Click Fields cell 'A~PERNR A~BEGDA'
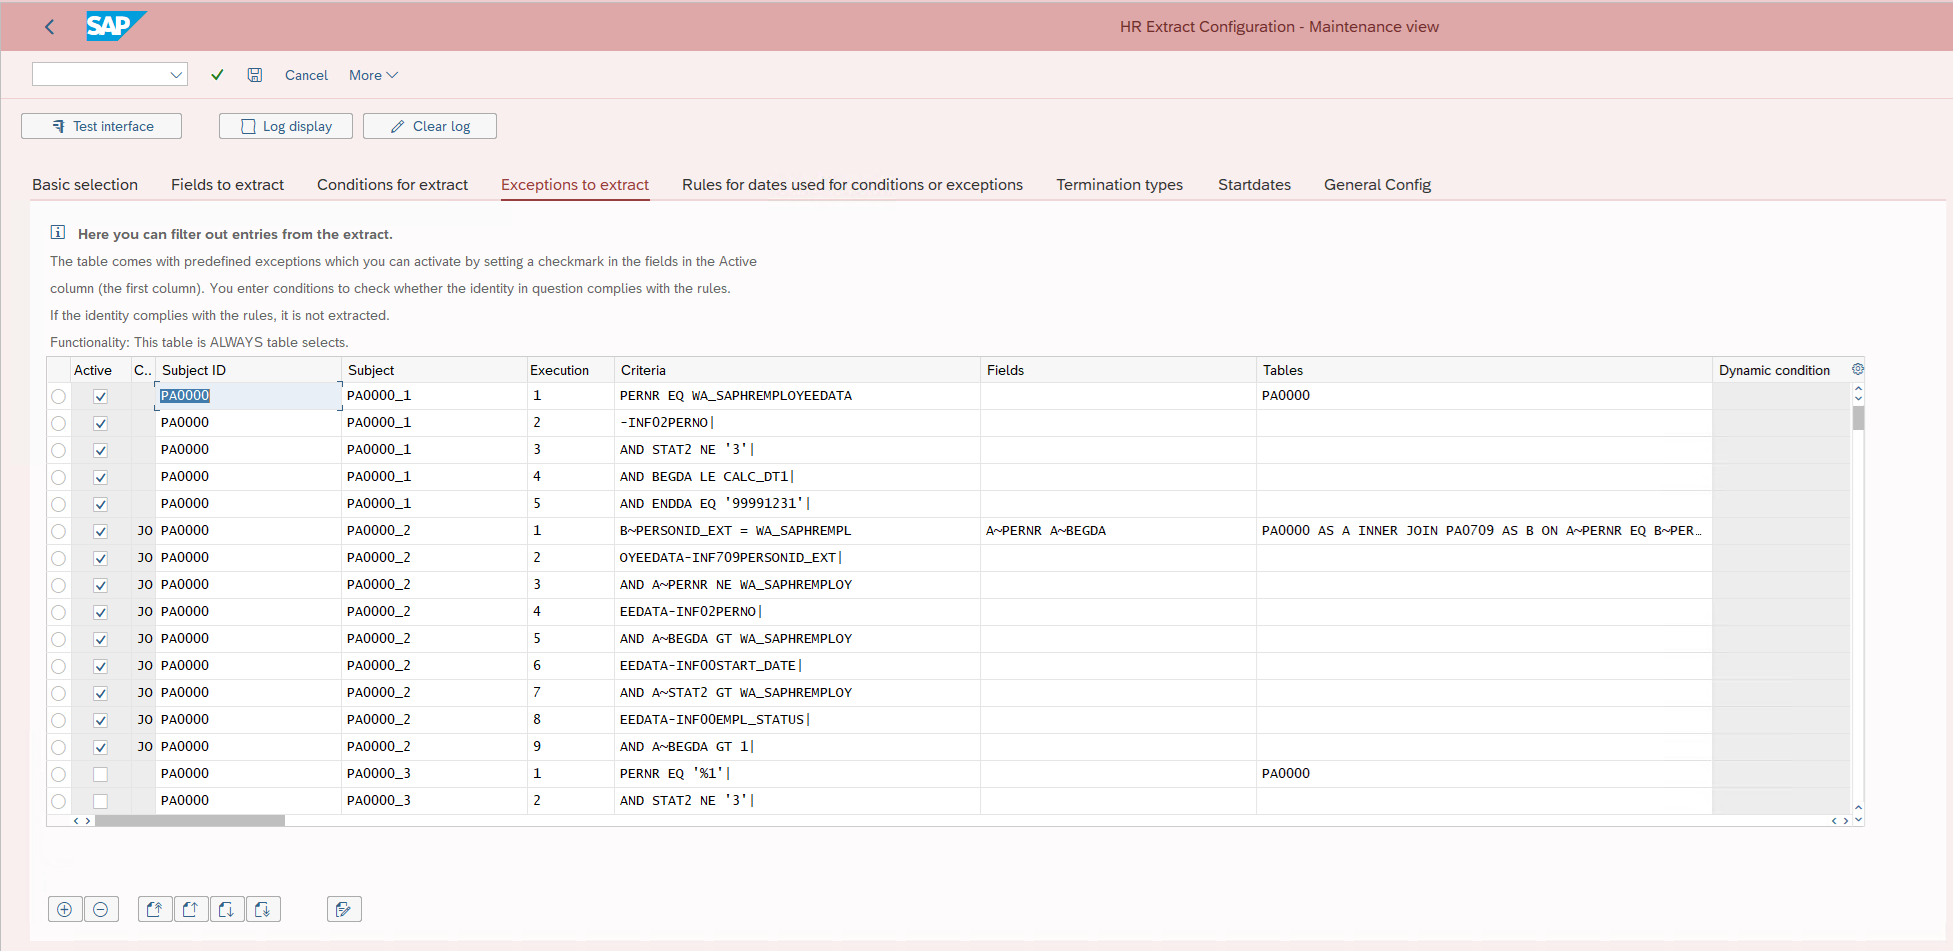This screenshot has width=1953, height=951. 1118,531
